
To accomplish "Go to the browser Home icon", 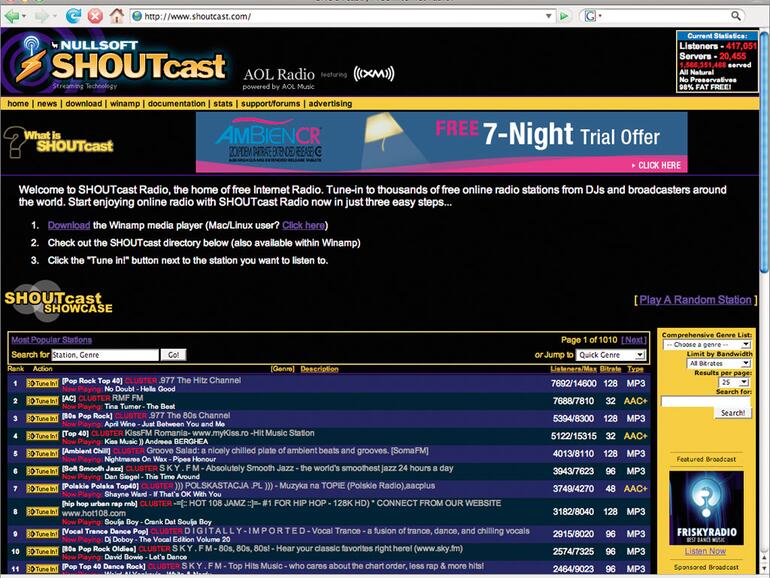I will (x=117, y=16).
